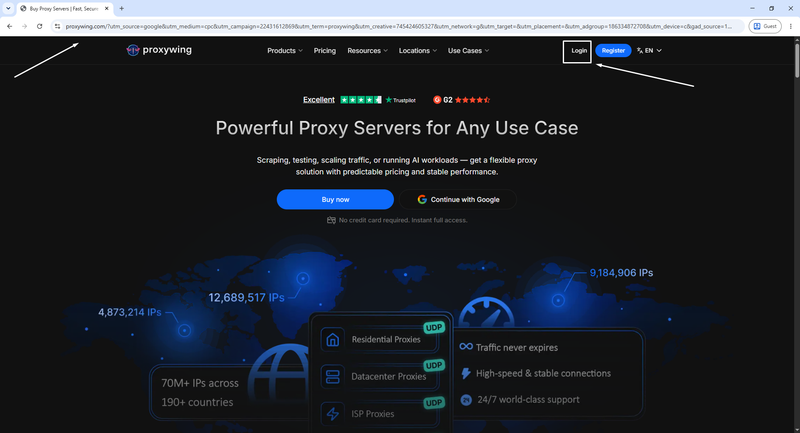800x433 pixels.
Task: Click No credit card required text
Action: (403, 220)
